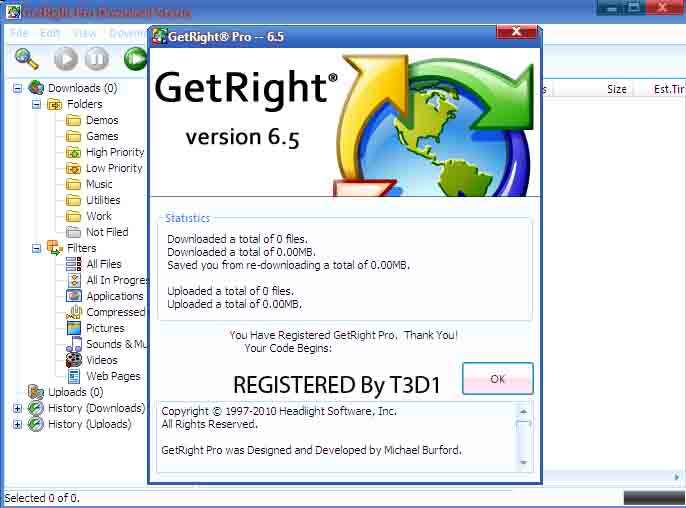
Task: Click the Filters node icon
Action: tap(55, 248)
